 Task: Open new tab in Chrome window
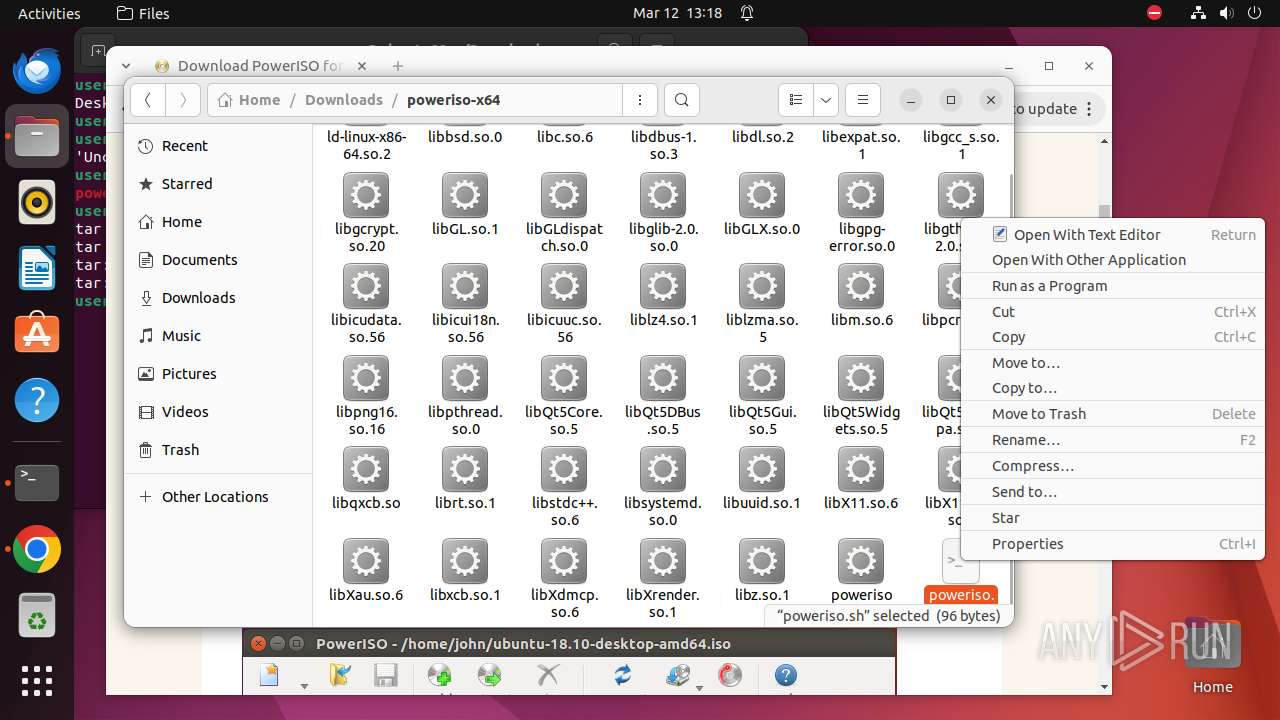(x=398, y=66)
